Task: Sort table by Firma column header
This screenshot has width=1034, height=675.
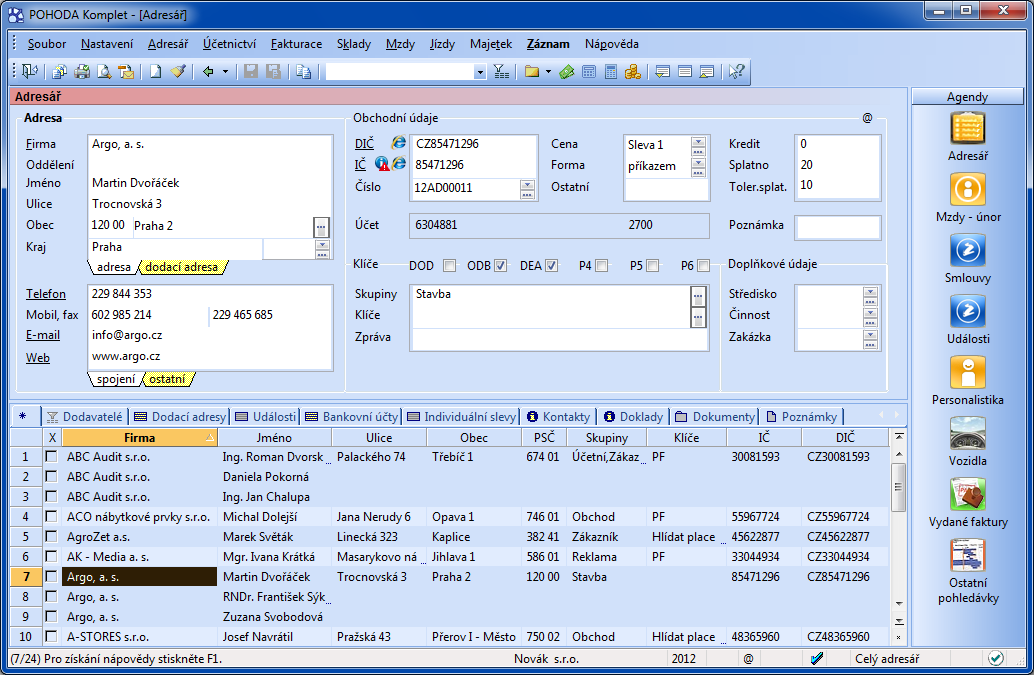Action: 140,438
